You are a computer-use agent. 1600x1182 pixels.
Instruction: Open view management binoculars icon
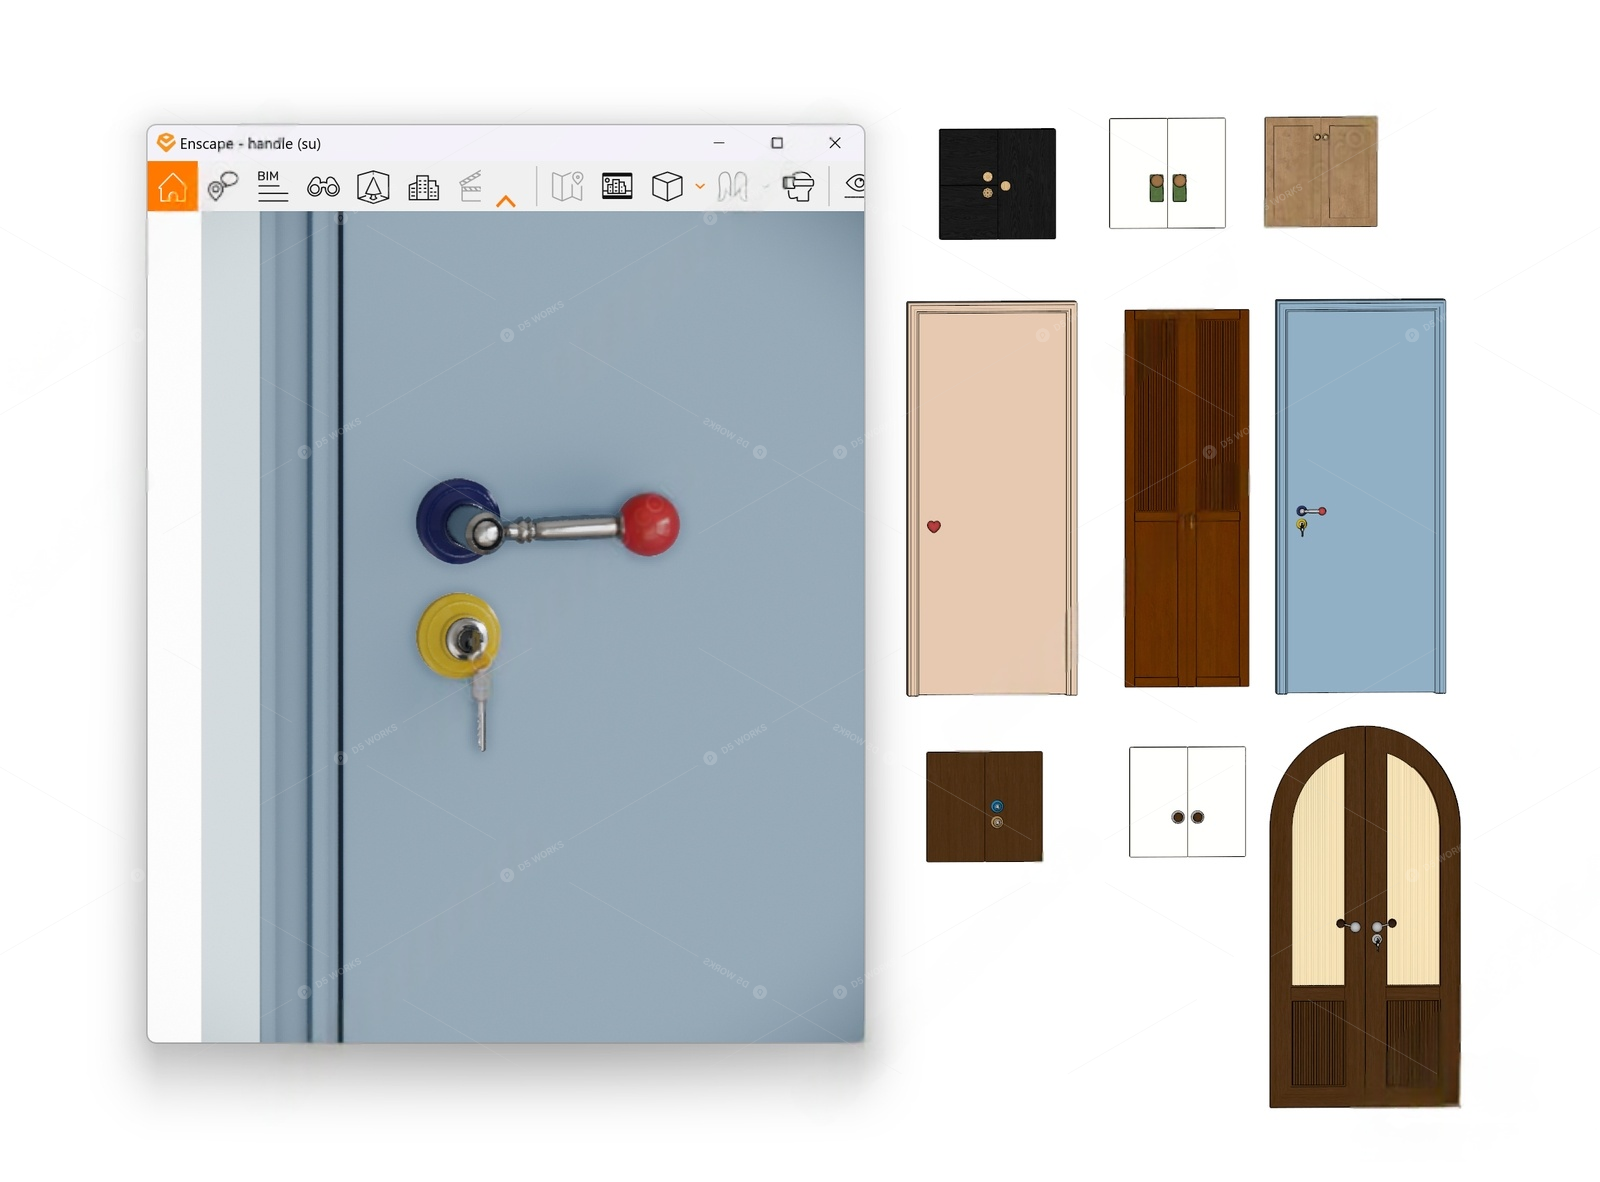(323, 186)
